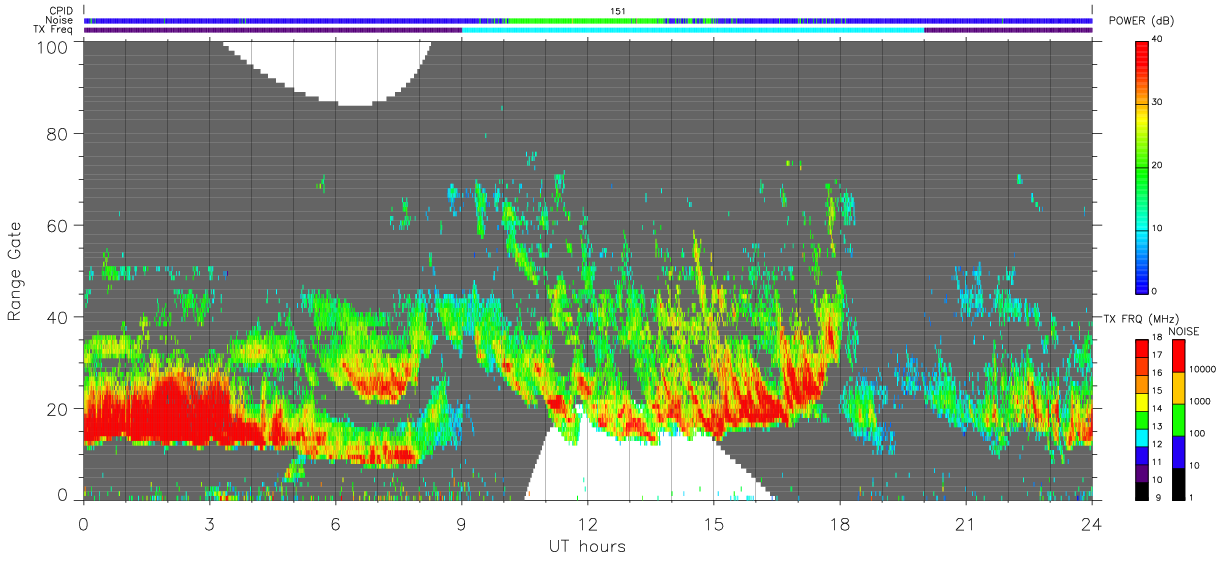The width and height of the screenshot is (1228, 567).
Task: Click the '15' UT hours tick label
Action: [713, 524]
